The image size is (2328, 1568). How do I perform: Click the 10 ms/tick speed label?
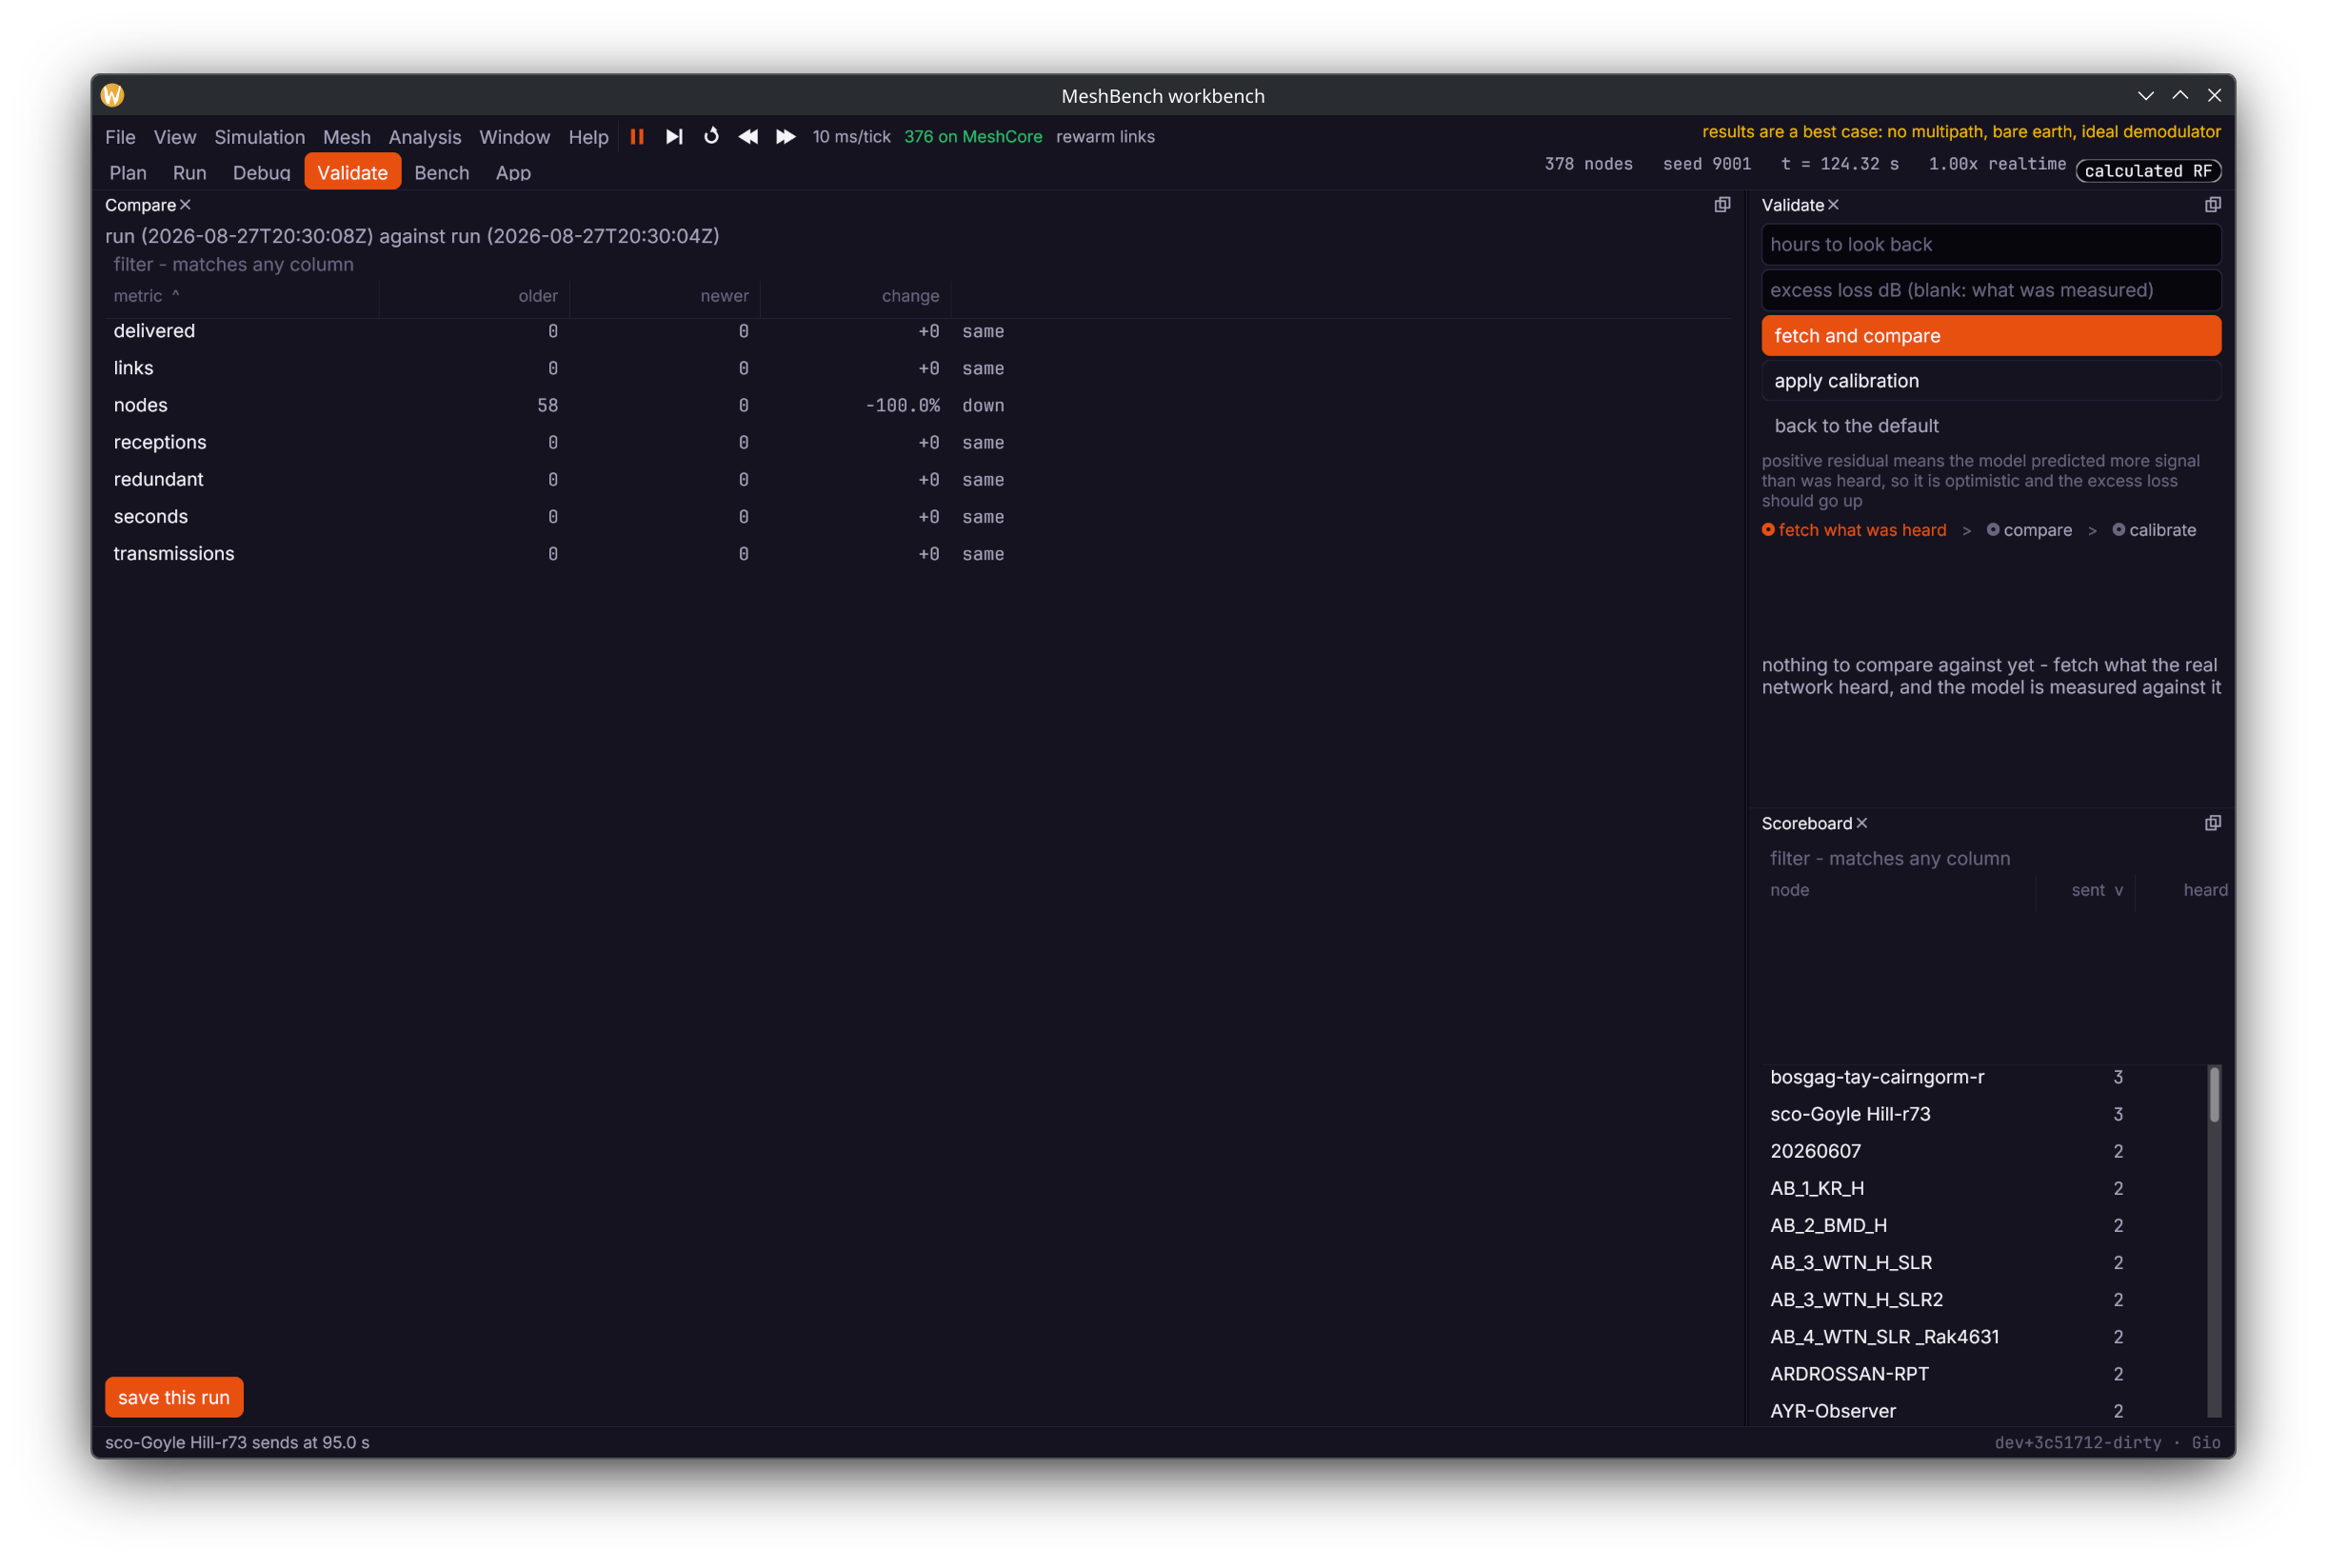(851, 137)
